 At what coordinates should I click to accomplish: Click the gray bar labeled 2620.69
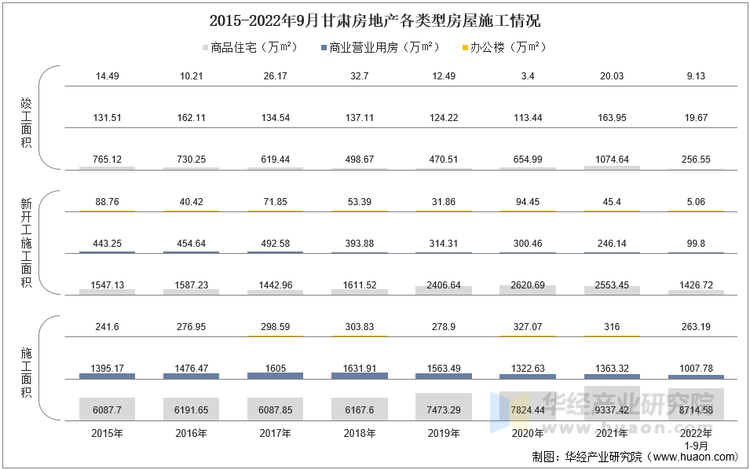[x=528, y=290]
